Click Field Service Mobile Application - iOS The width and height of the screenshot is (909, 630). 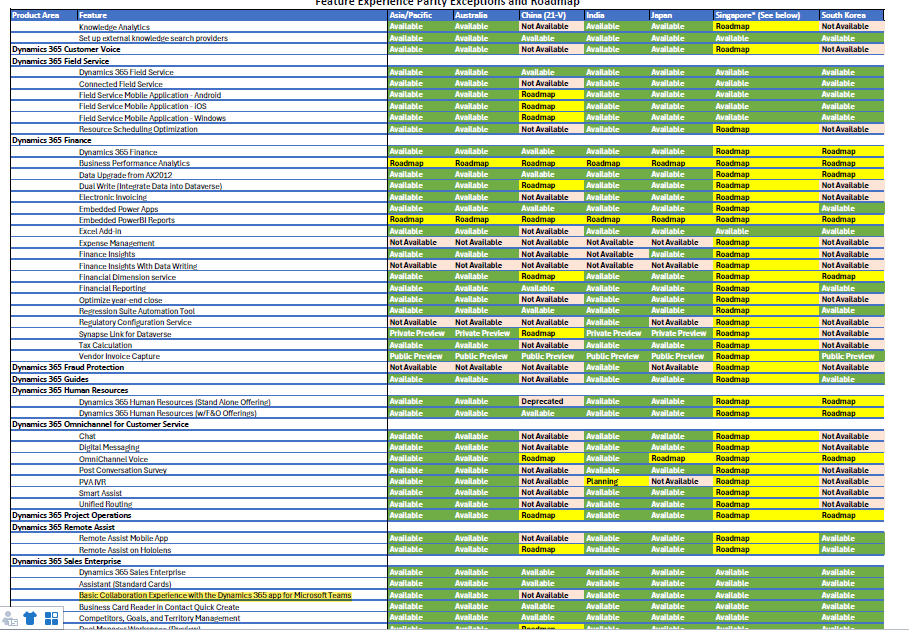(143, 106)
